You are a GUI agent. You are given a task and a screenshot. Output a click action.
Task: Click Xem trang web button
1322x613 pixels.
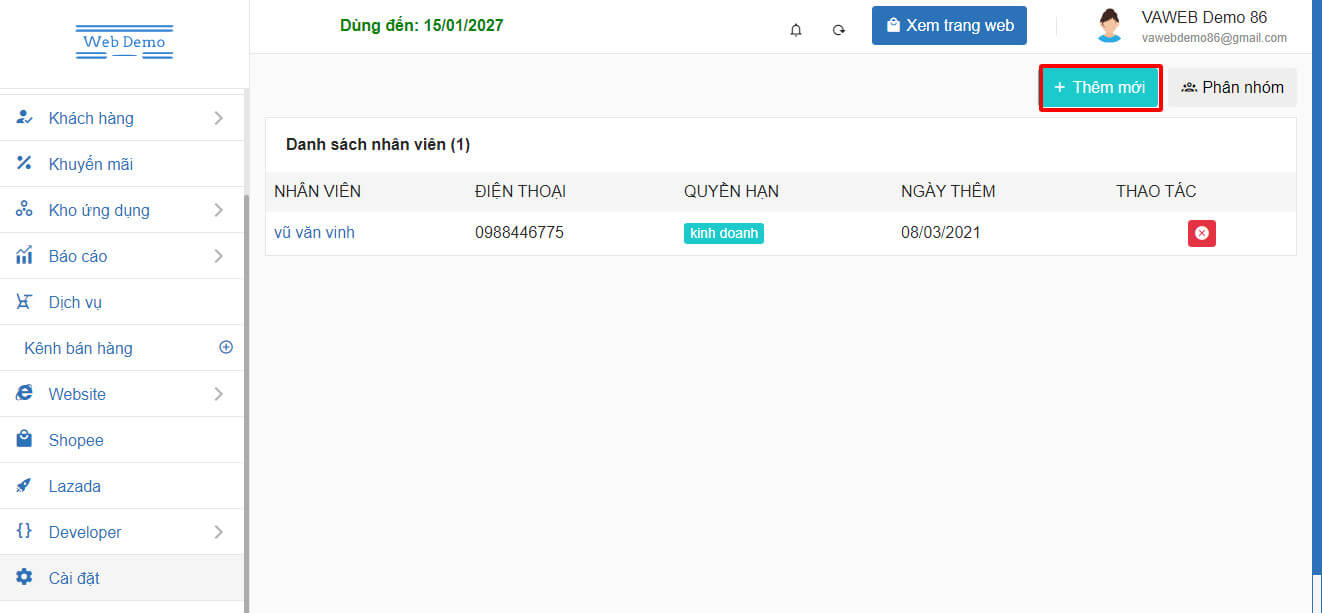949,26
